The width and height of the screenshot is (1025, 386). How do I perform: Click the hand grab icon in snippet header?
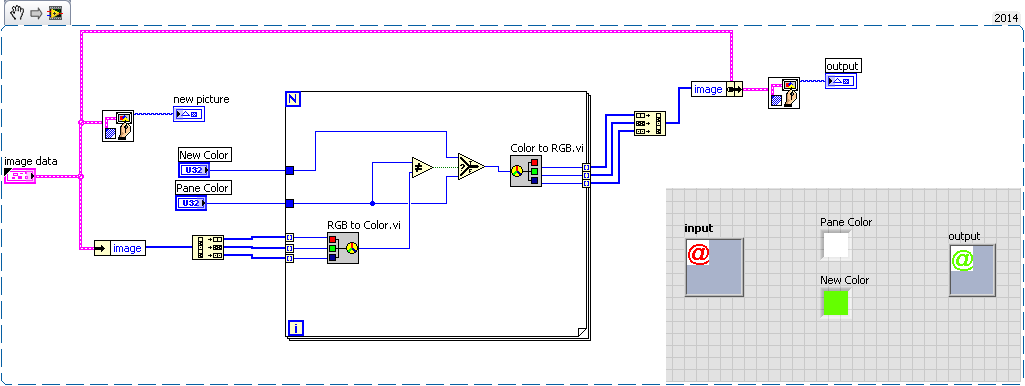[x=16, y=12]
